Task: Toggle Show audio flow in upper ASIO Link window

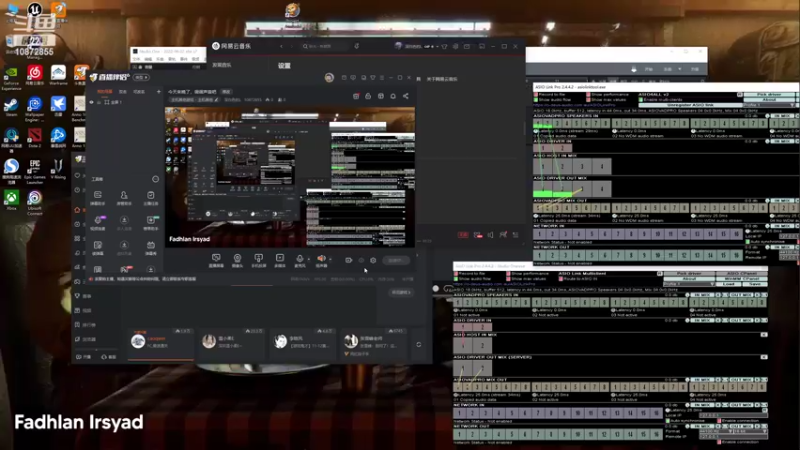Action: (x=536, y=99)
